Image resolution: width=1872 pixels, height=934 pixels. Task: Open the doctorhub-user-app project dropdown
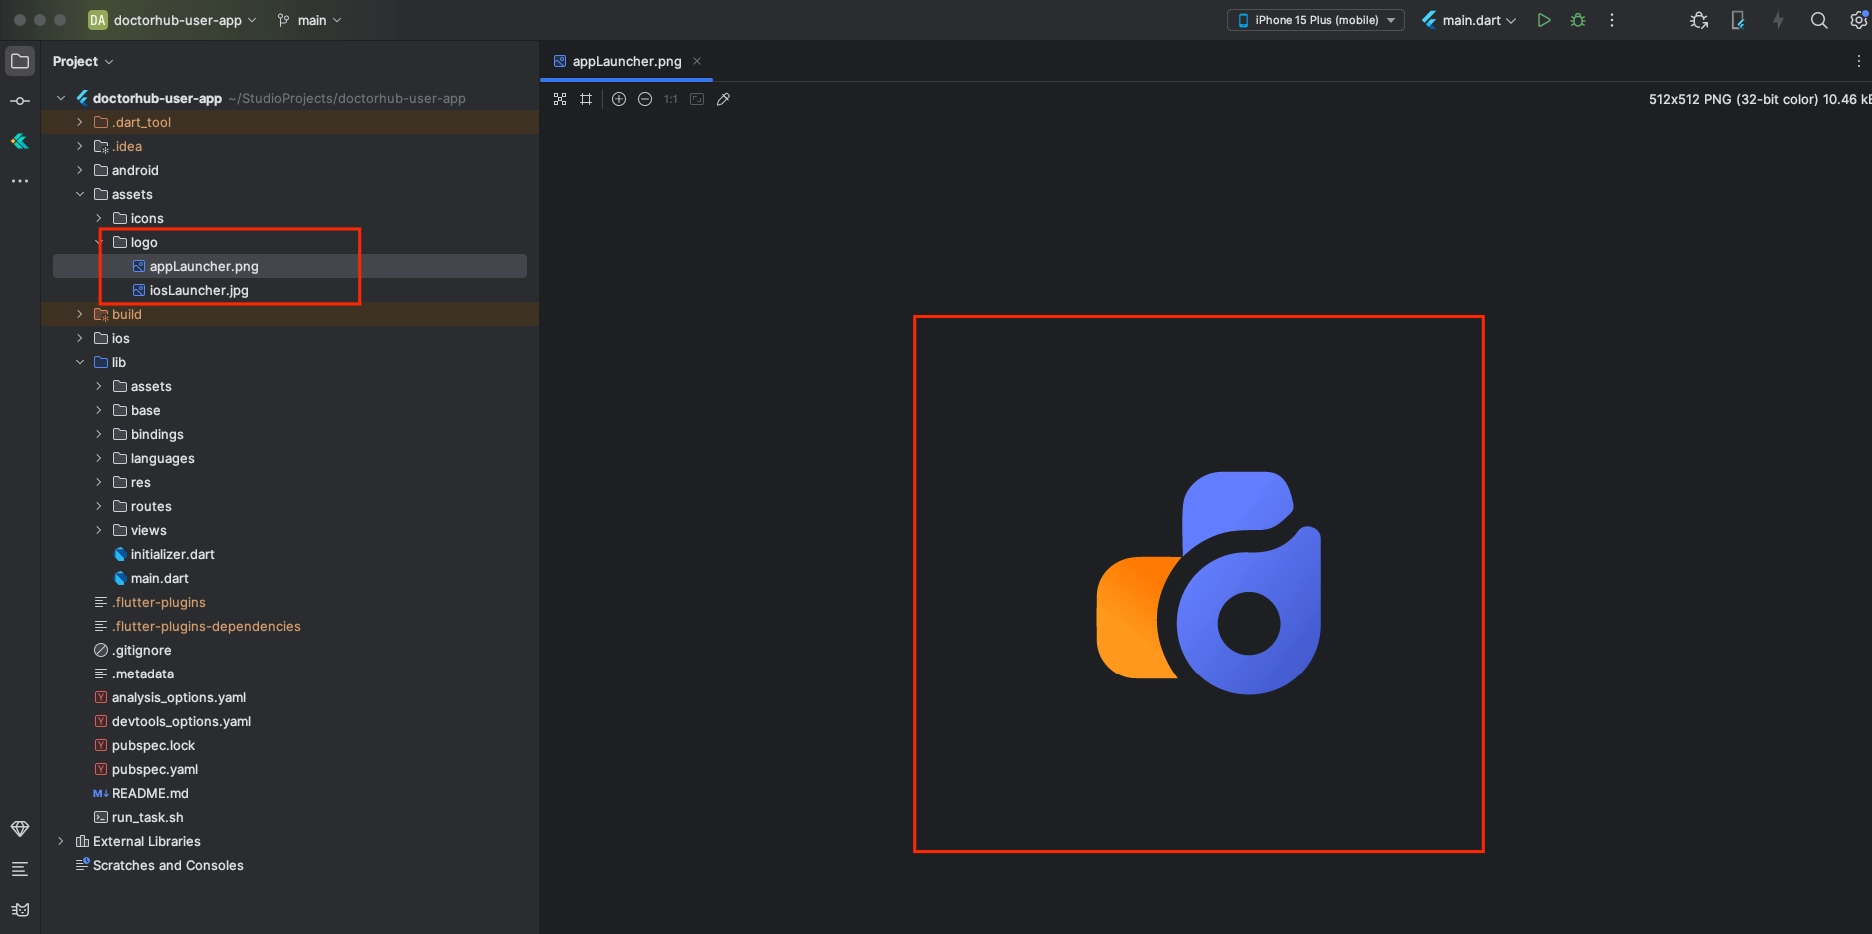point(172,20)
